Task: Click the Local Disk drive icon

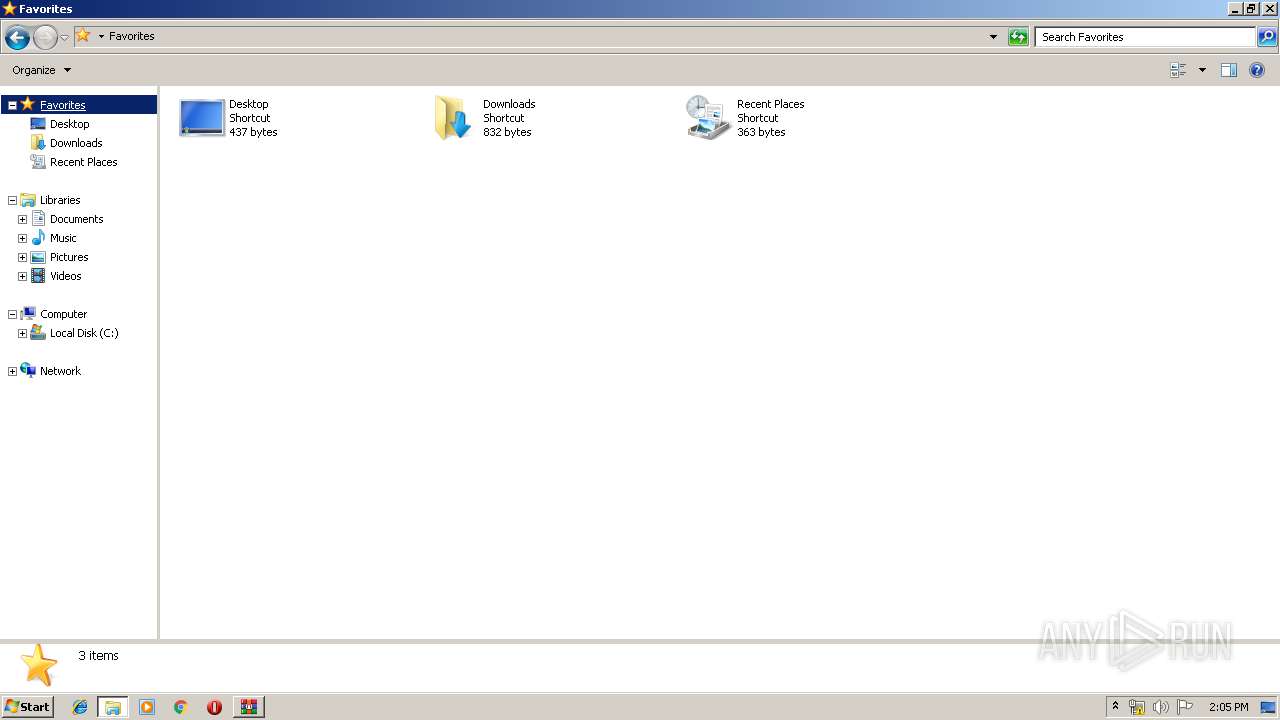Action: point(38,332)
